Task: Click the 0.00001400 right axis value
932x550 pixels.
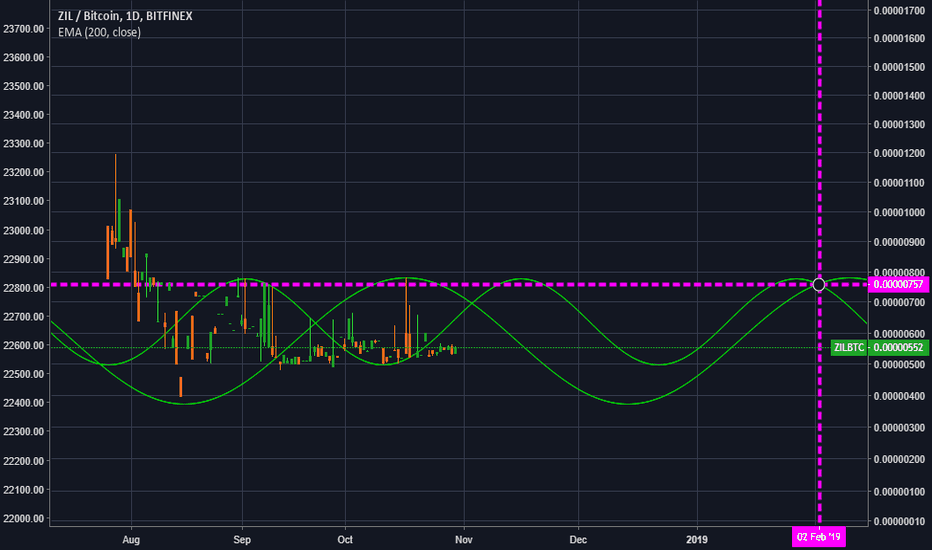Action: point(899,95)
